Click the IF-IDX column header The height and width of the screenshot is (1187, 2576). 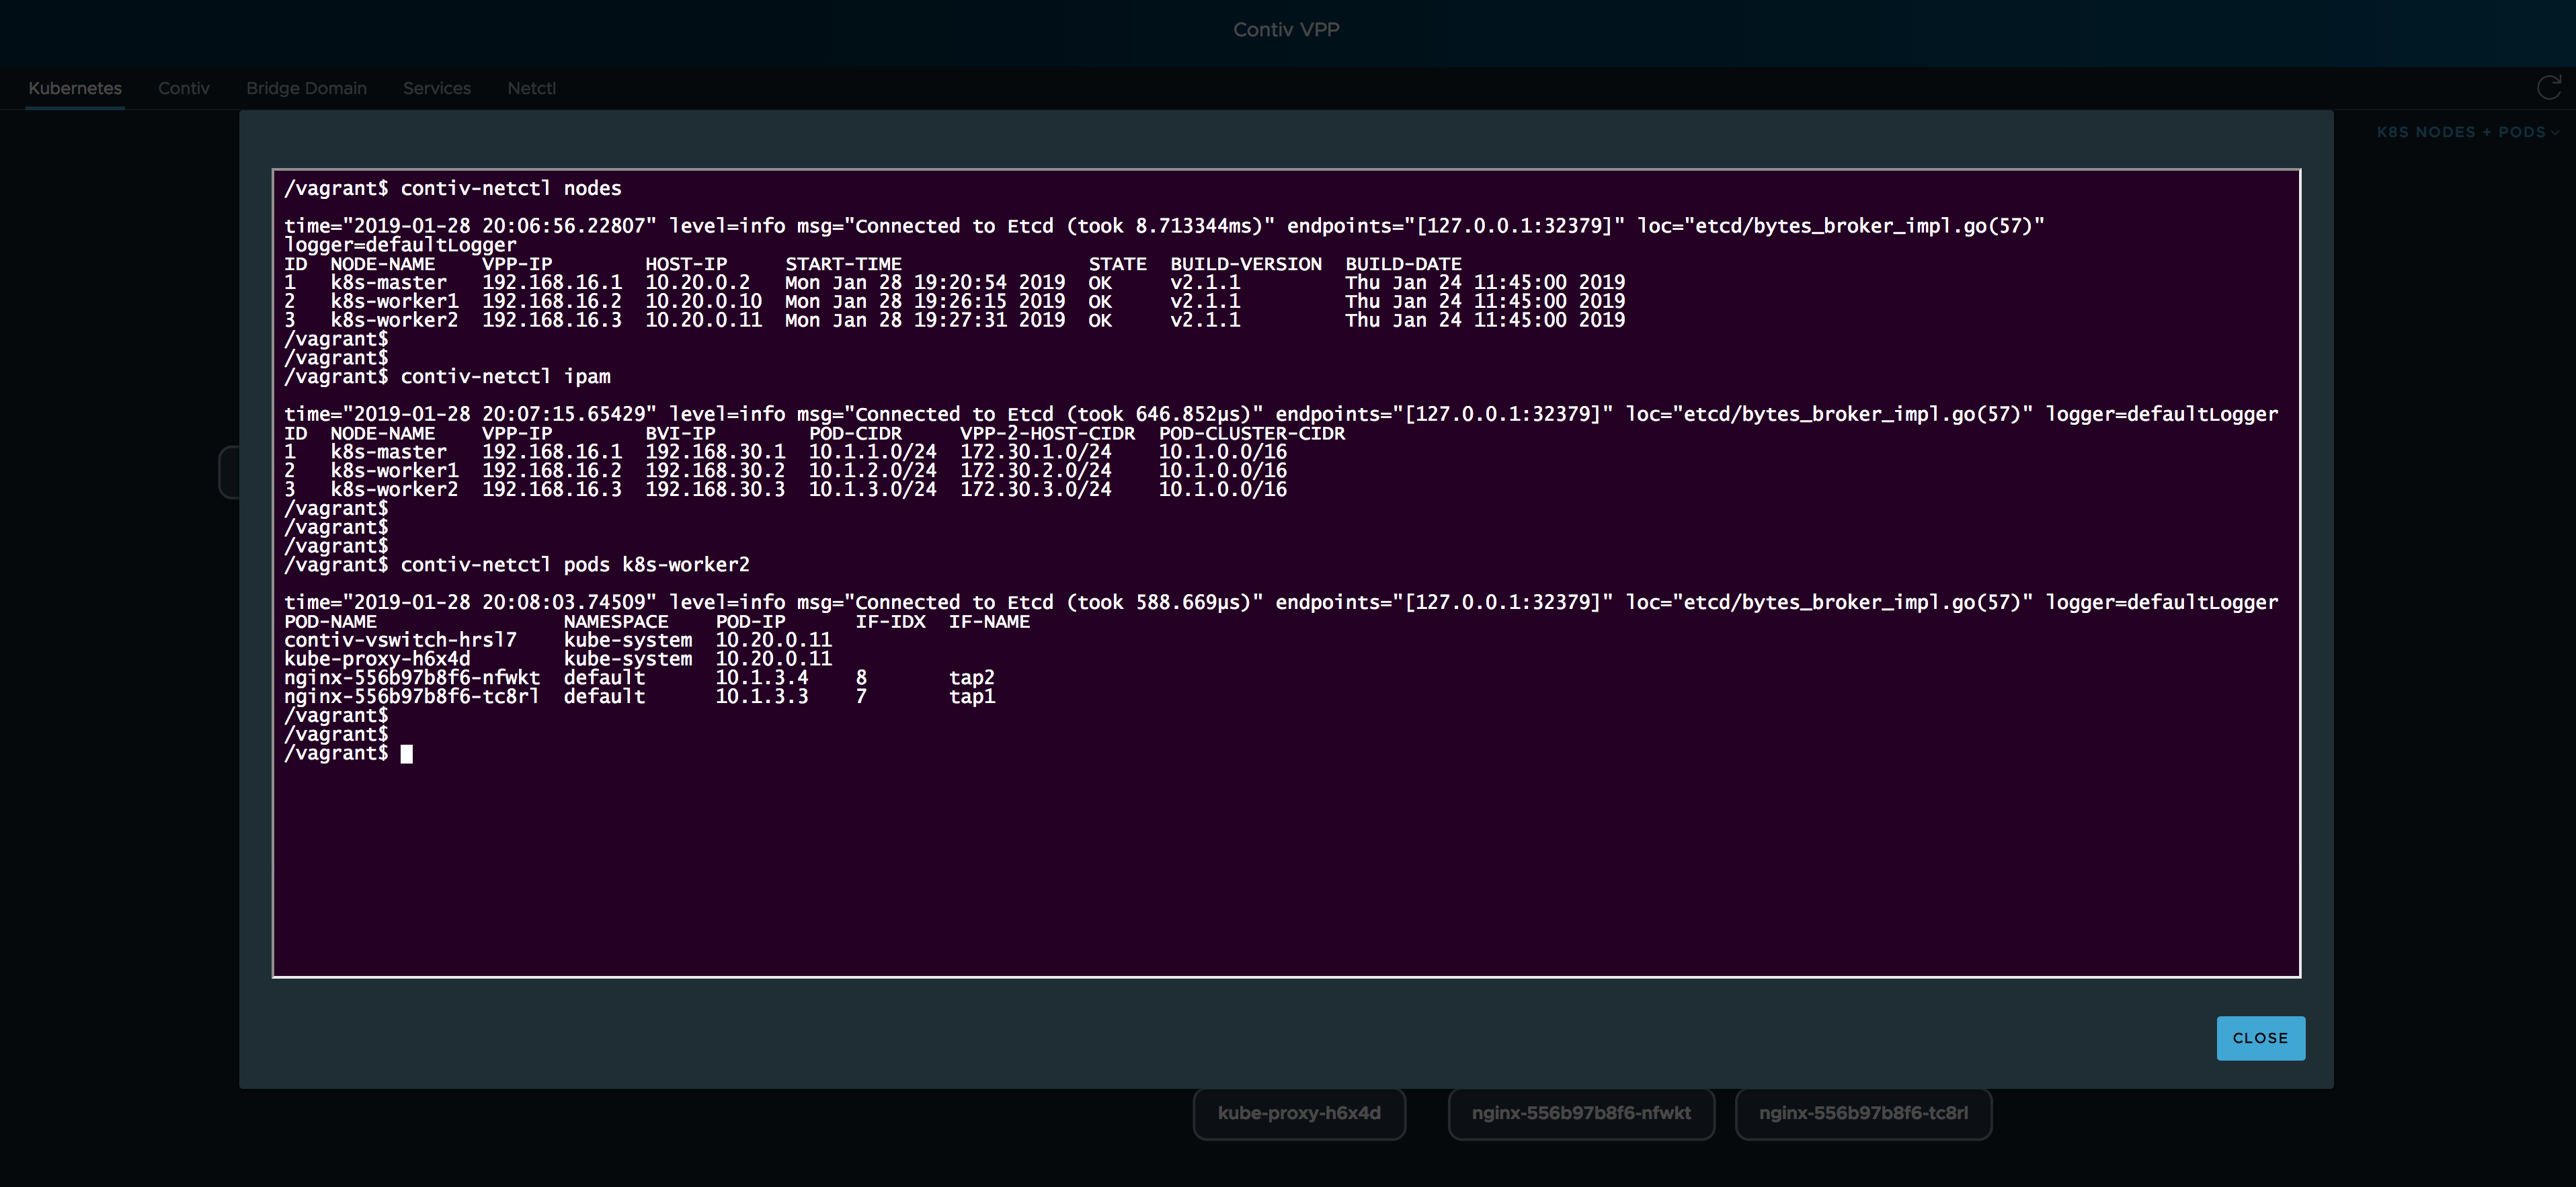pyautogui.click(x=890, y=622)
